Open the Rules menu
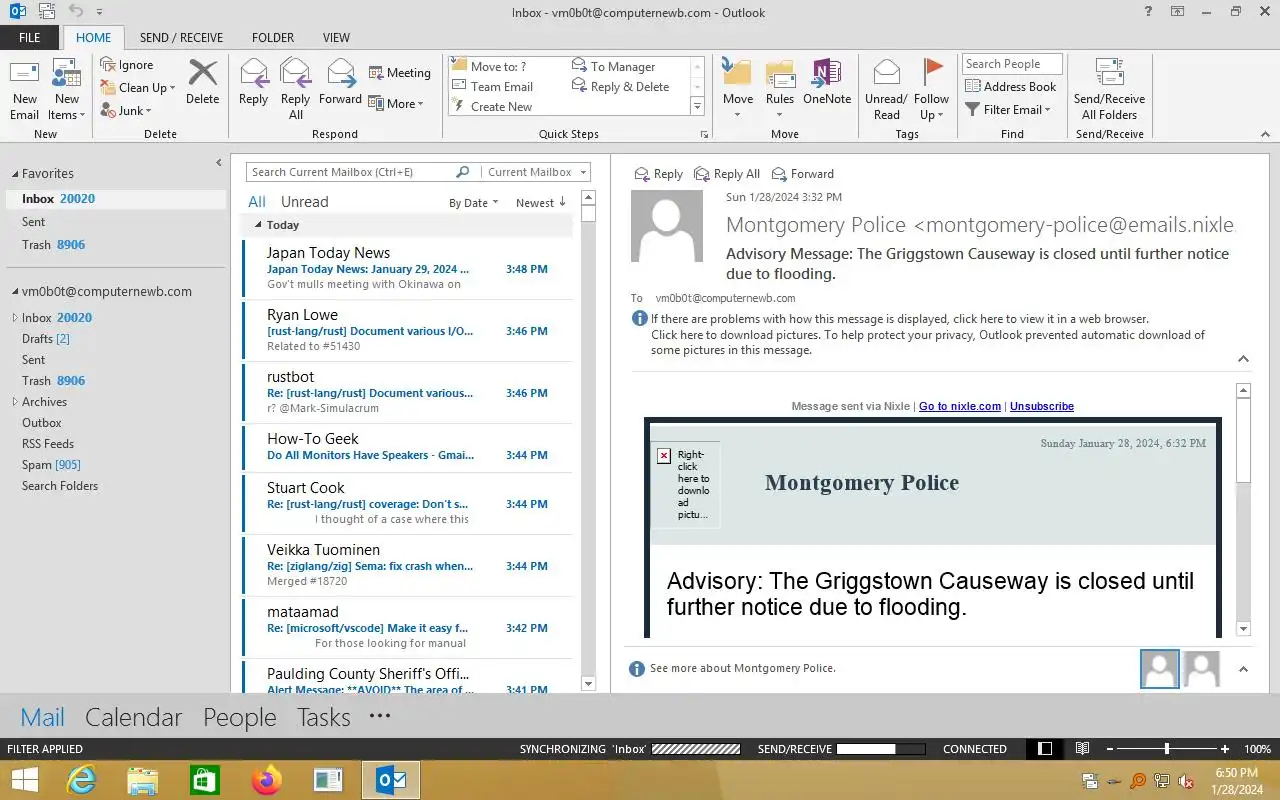The image size is (1280, 800). point(780,89)
